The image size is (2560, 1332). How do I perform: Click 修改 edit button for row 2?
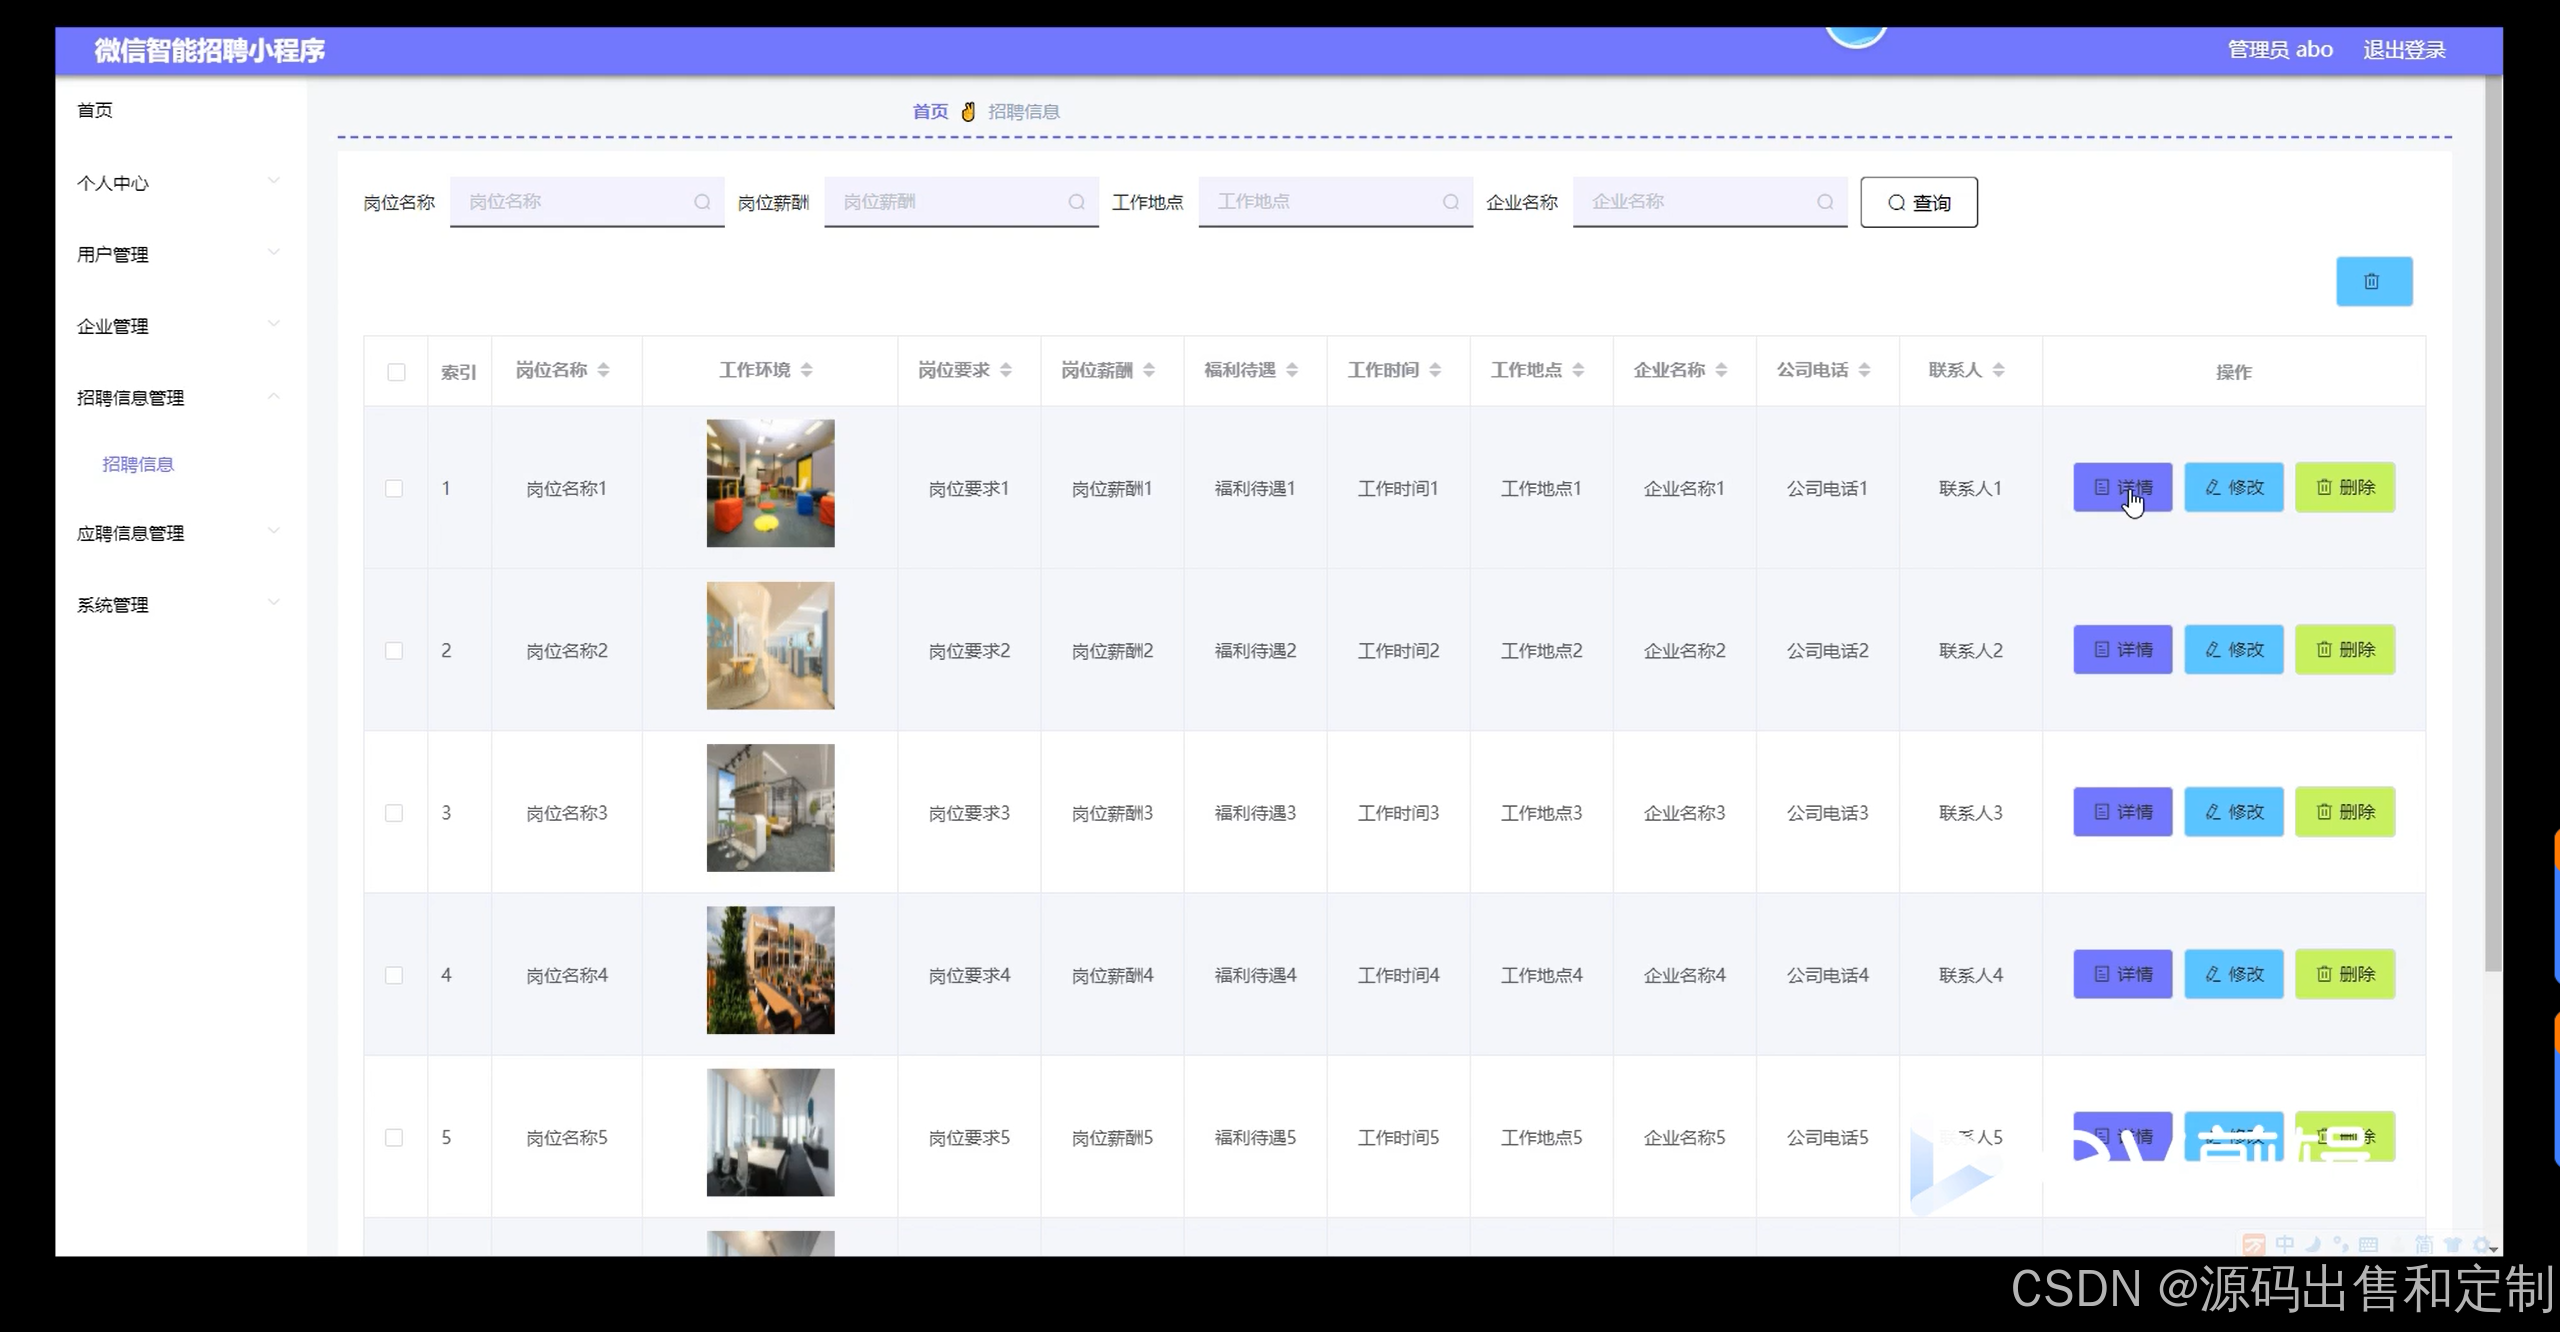(2233, 650)
